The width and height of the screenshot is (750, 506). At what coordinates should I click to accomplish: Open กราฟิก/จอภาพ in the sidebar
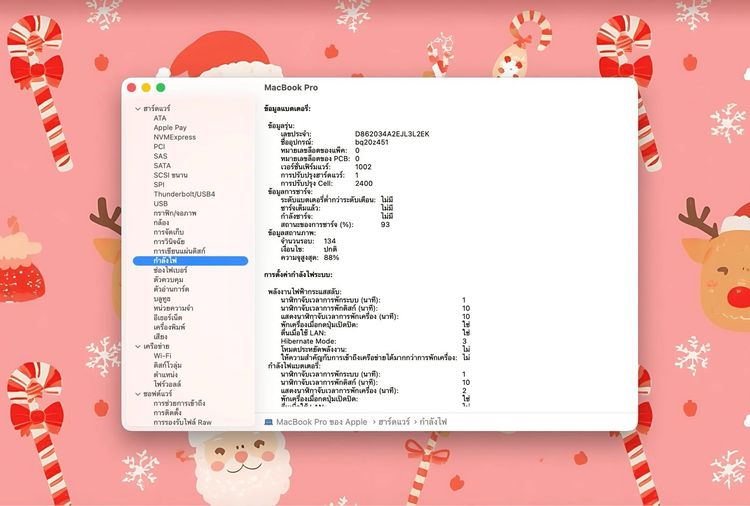tap(175, 213)
